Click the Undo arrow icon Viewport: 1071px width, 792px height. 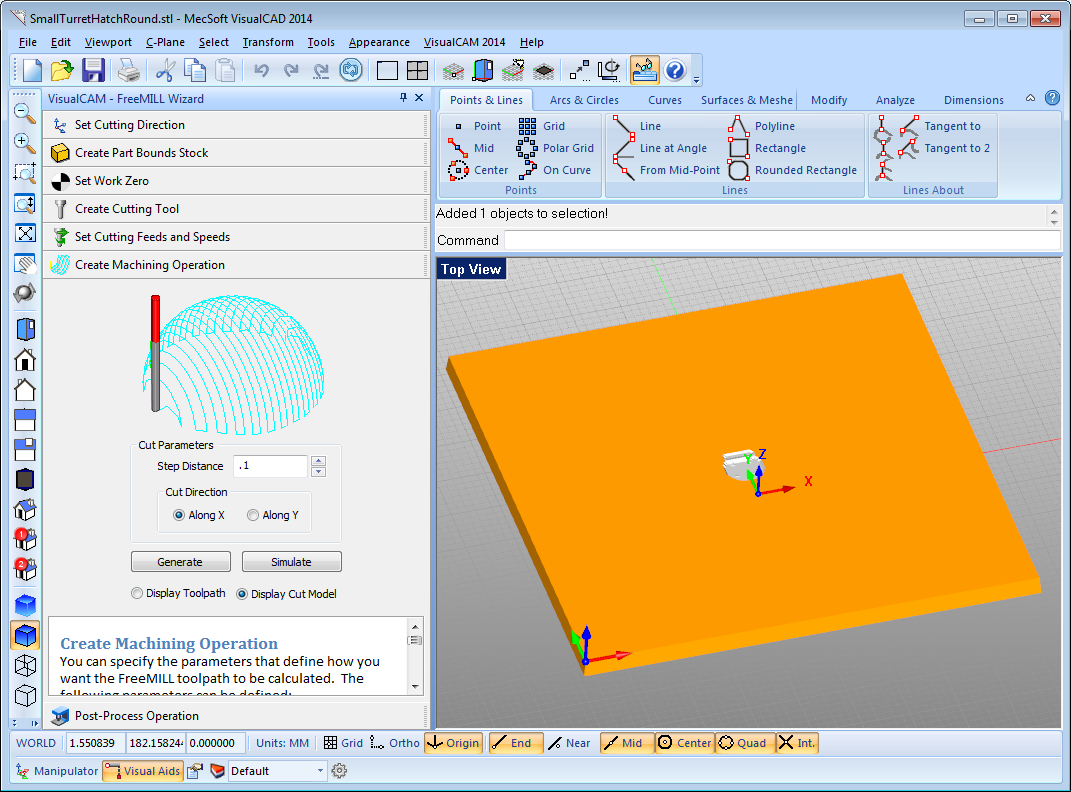pos(261,70)
